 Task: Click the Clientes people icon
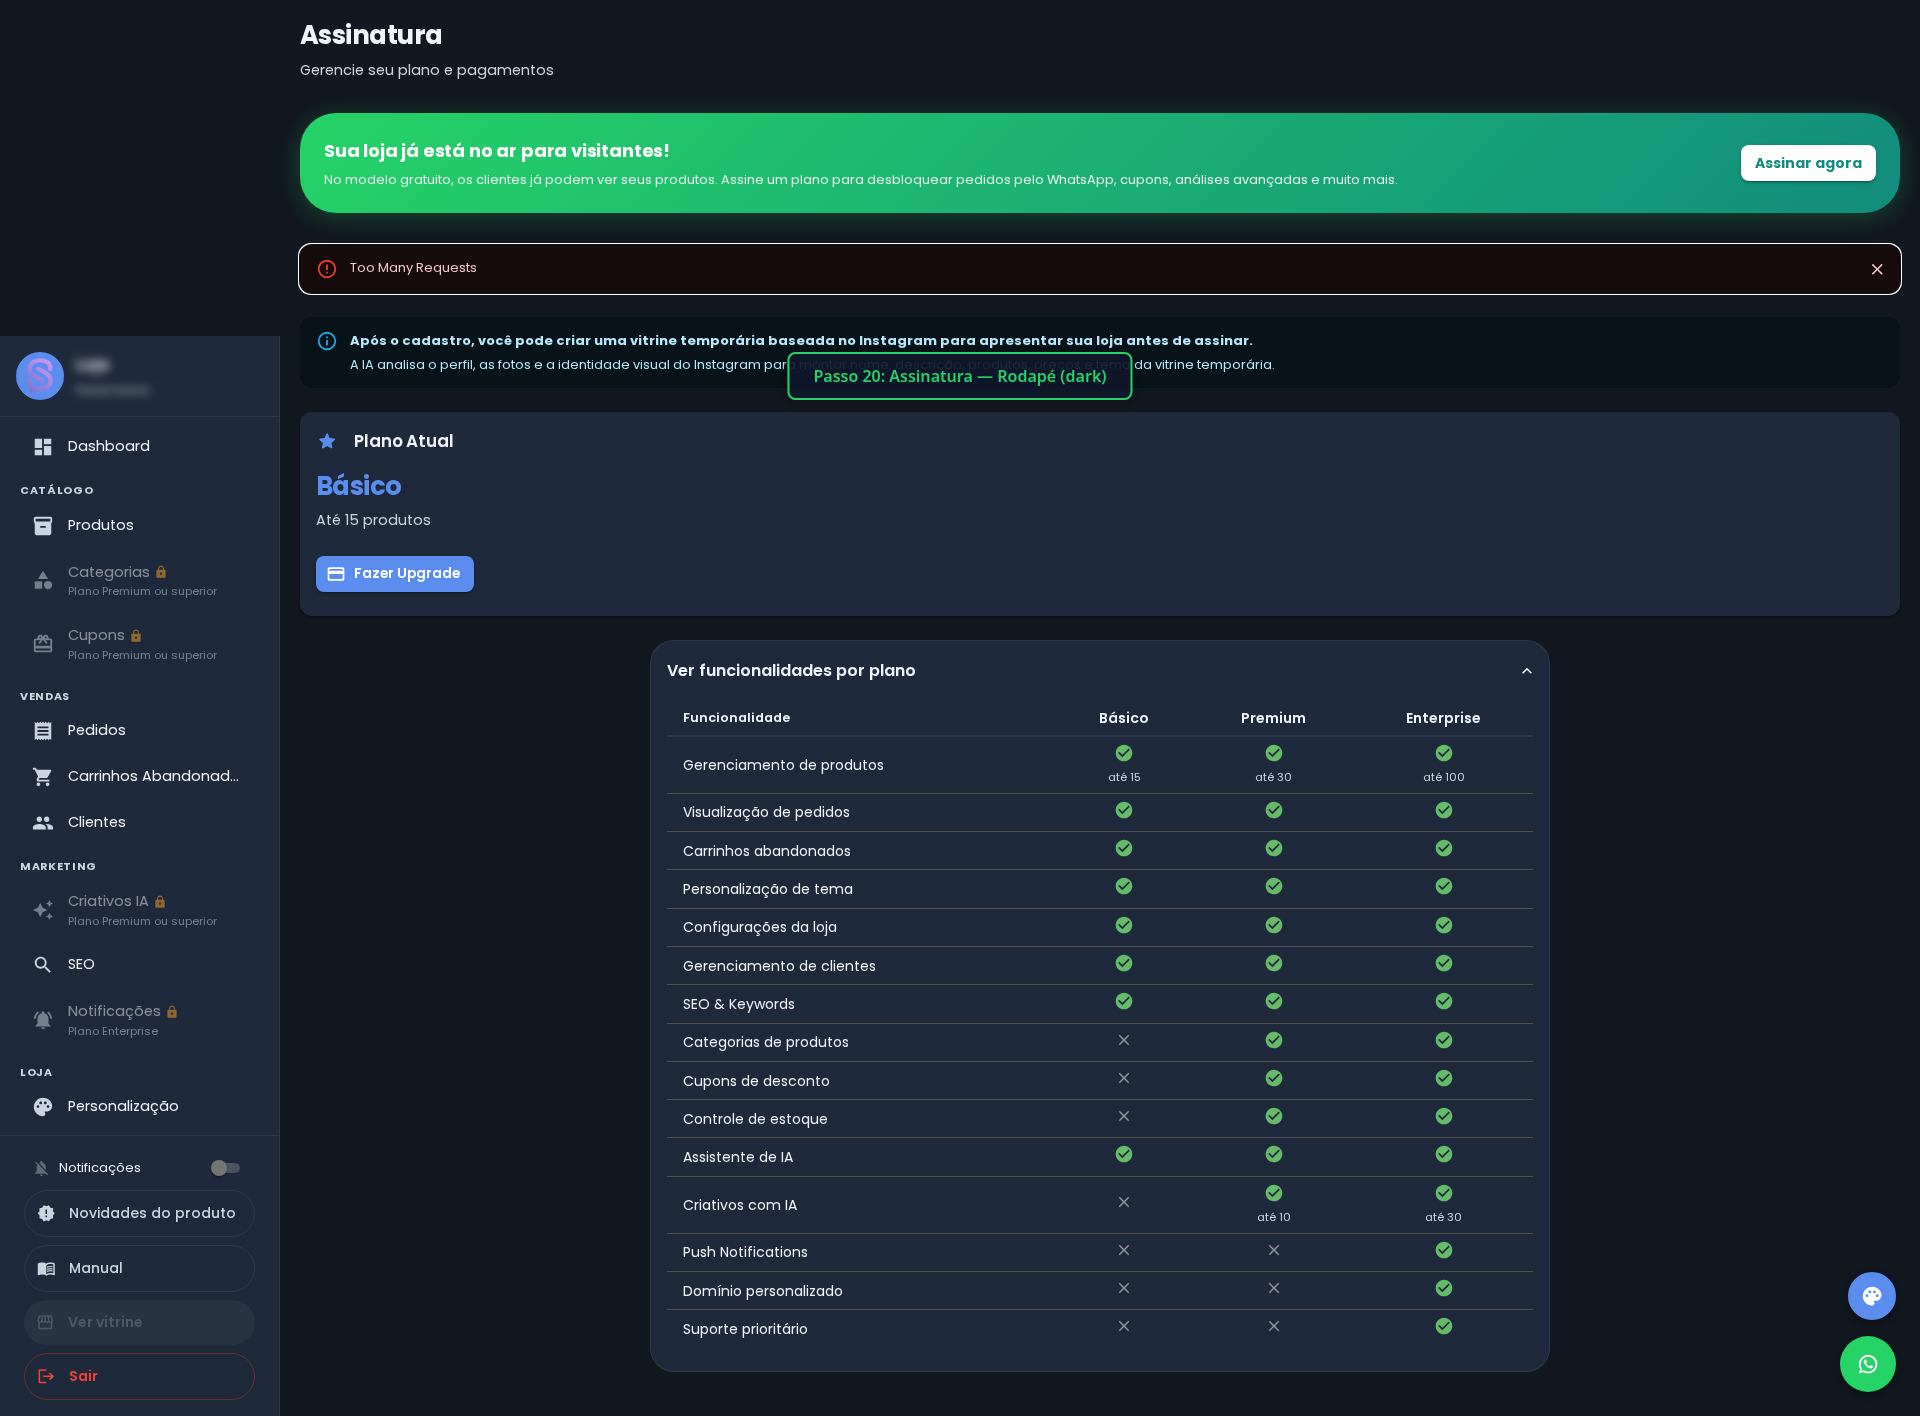click(x=43, y=822)
